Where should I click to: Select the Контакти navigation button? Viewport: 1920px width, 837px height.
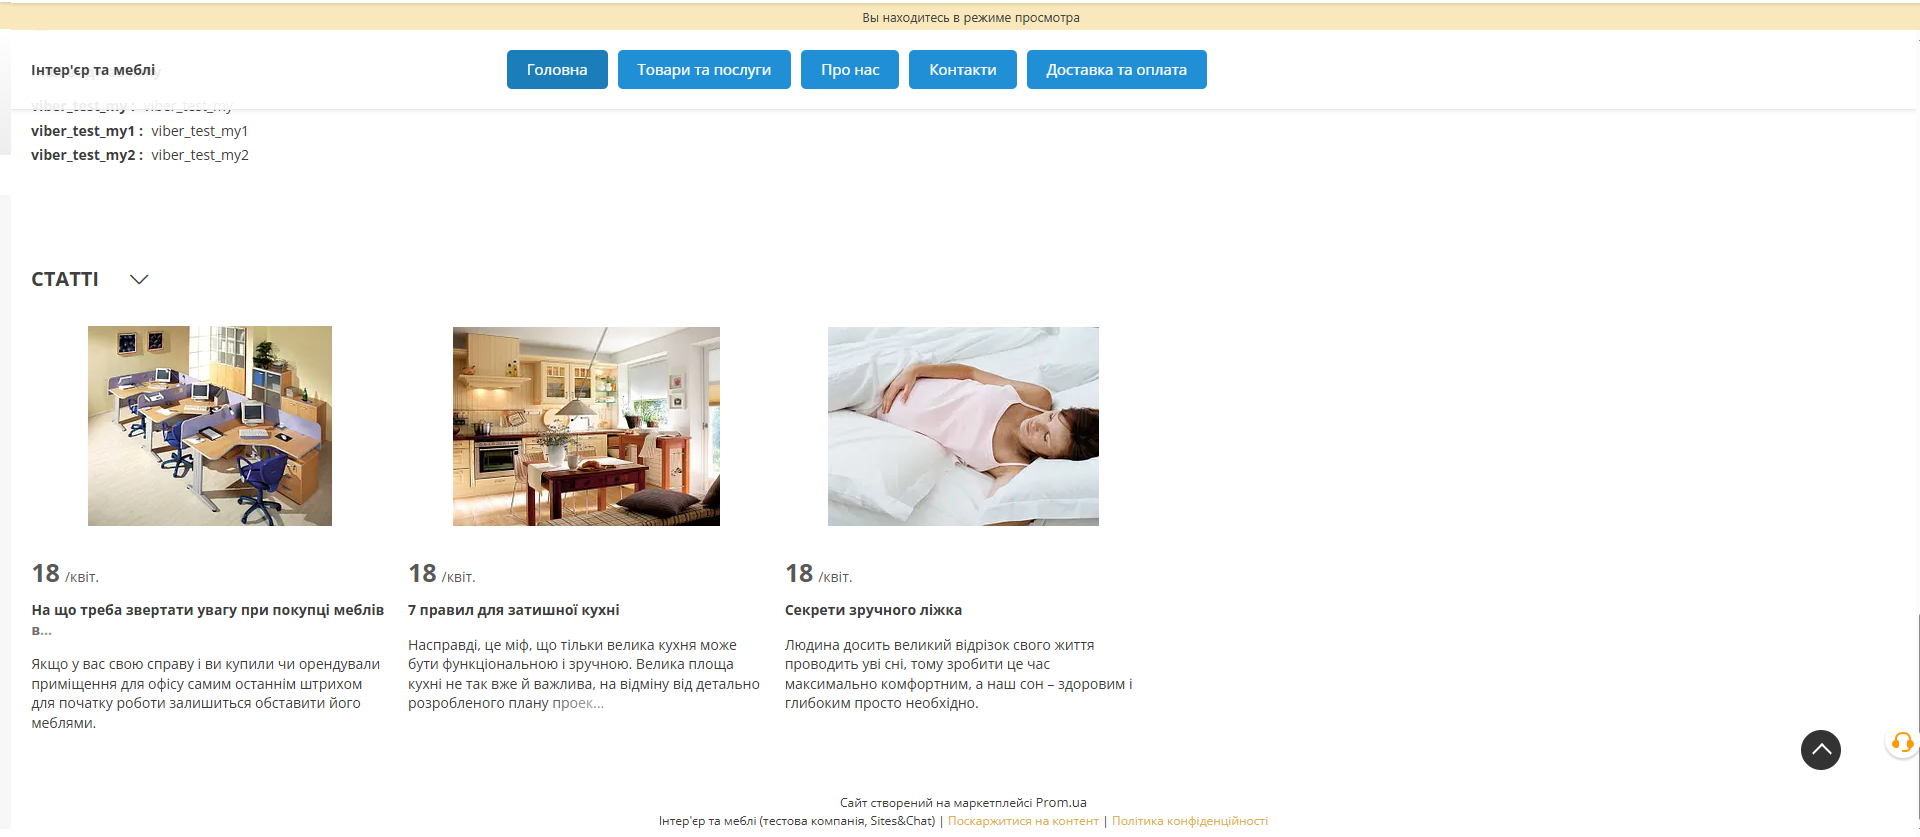coord(962,70)
